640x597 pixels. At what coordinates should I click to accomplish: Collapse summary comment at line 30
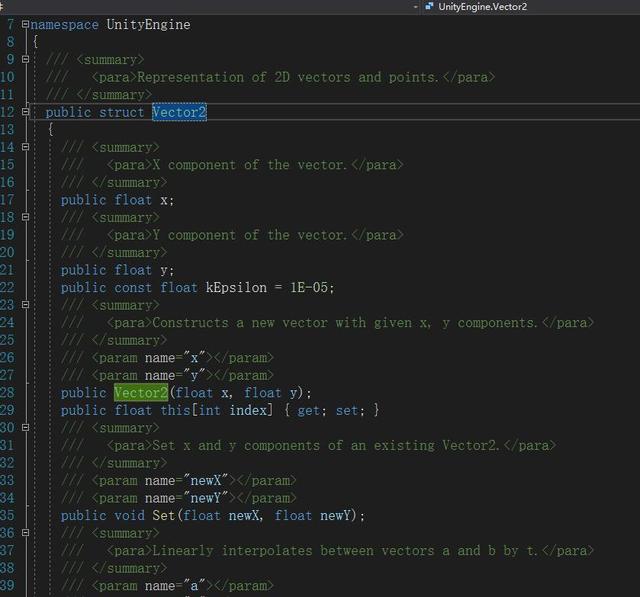[25, 427]
